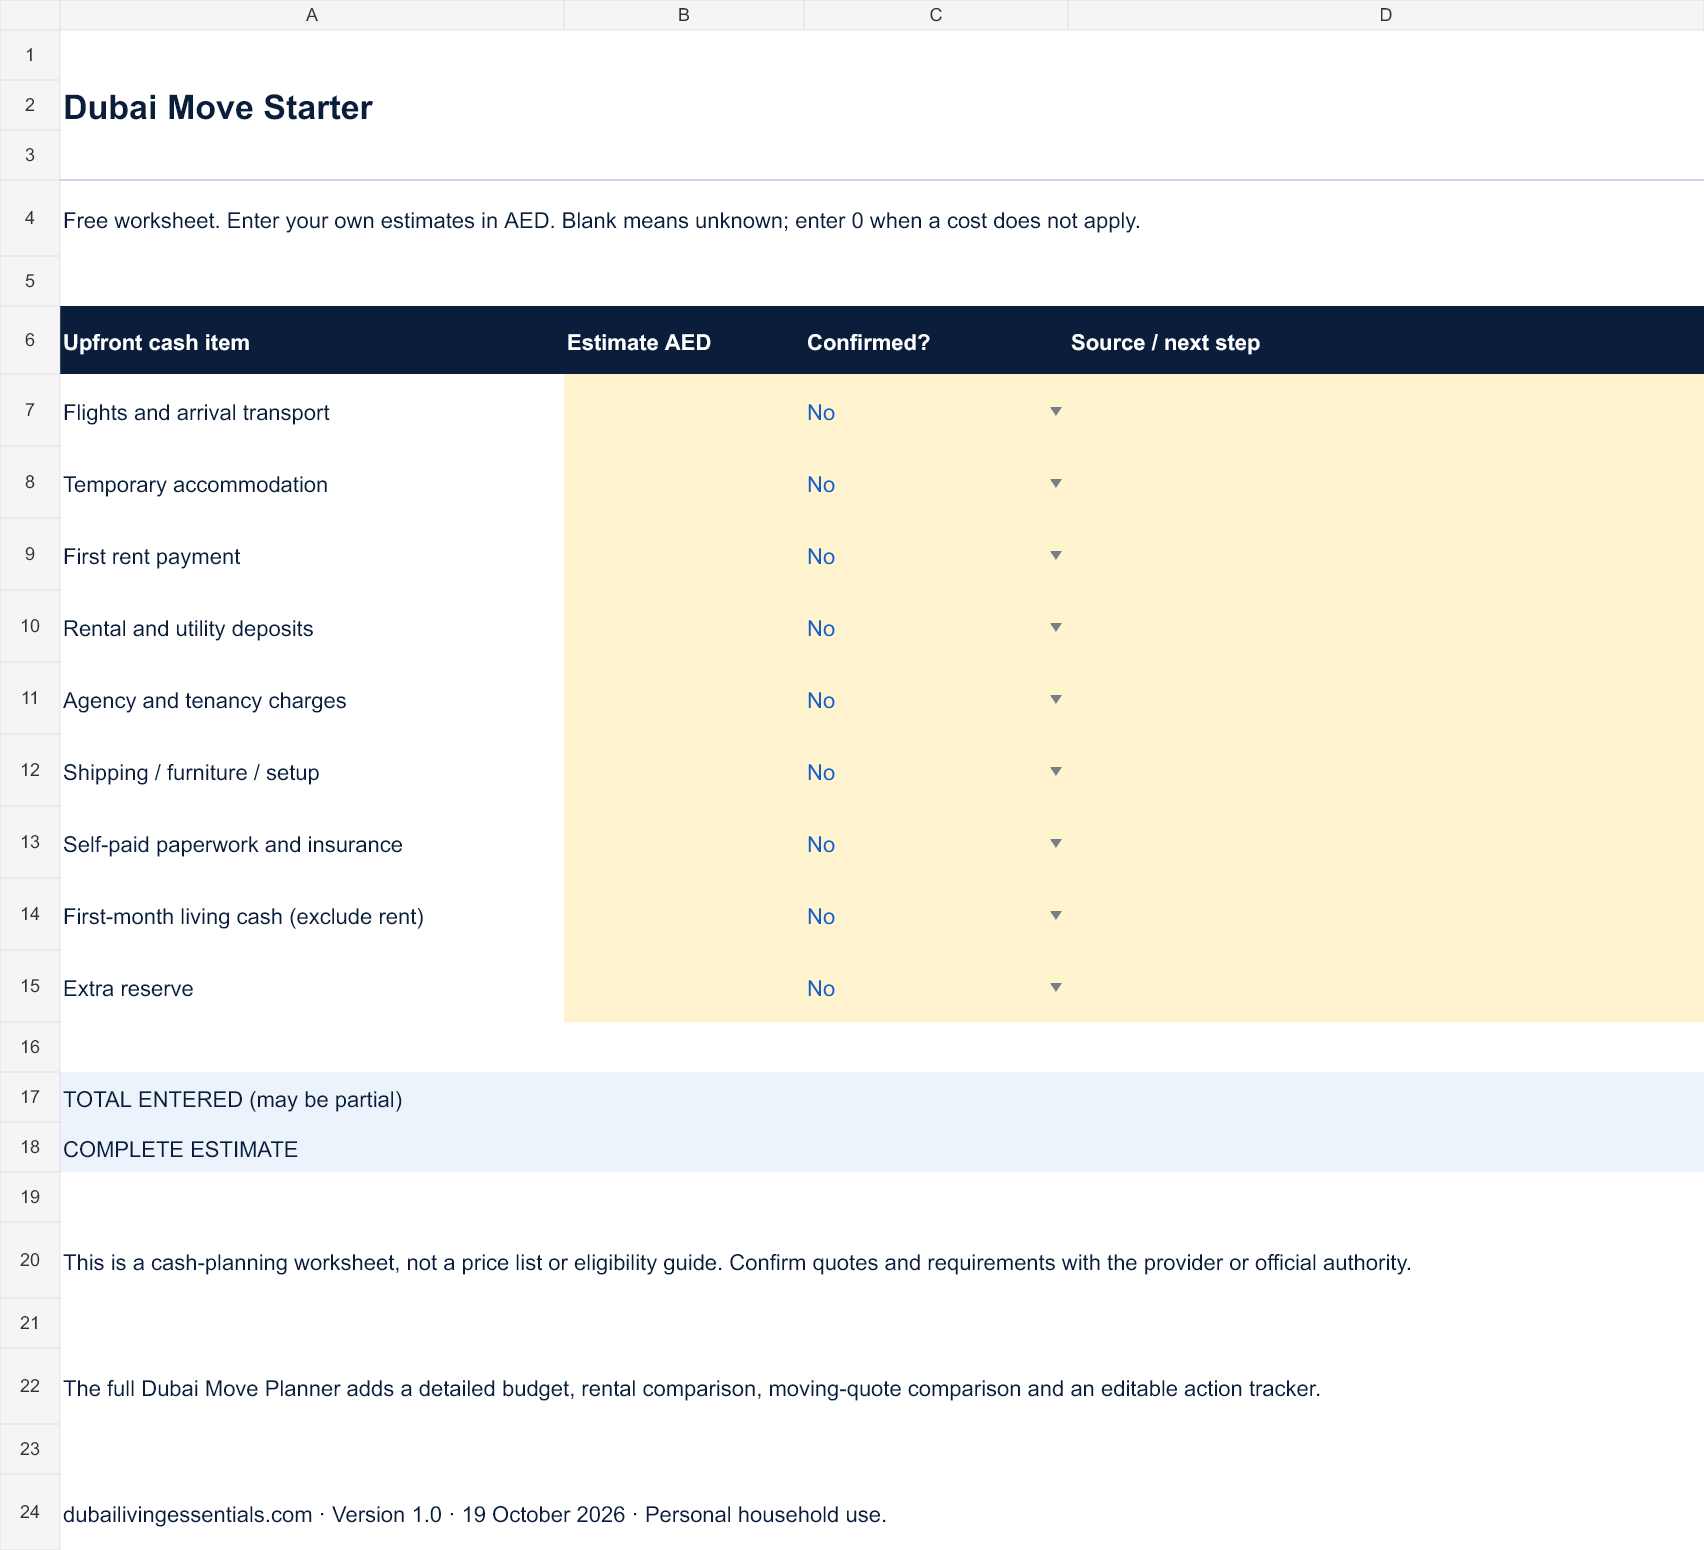1704x1550 pixels.
Task: Select 'Upfront cash item' header cell
Action: (312, 340)
